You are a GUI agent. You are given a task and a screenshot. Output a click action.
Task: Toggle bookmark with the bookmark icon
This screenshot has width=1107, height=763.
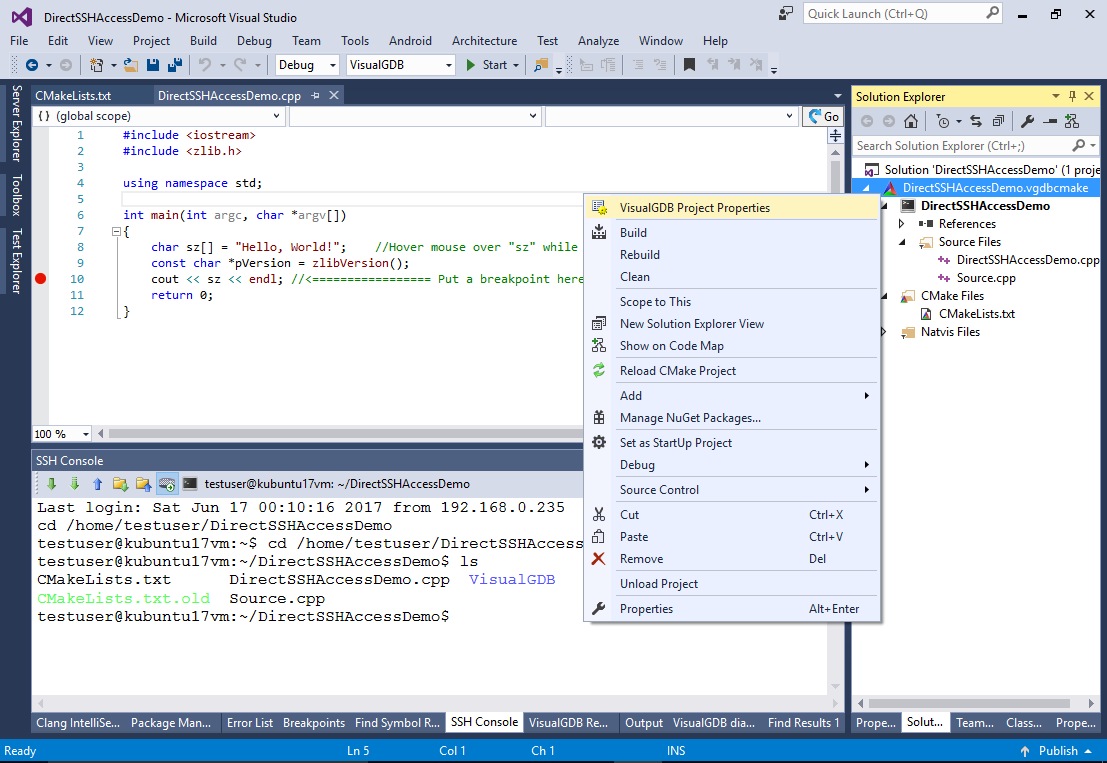pos(690,65)
